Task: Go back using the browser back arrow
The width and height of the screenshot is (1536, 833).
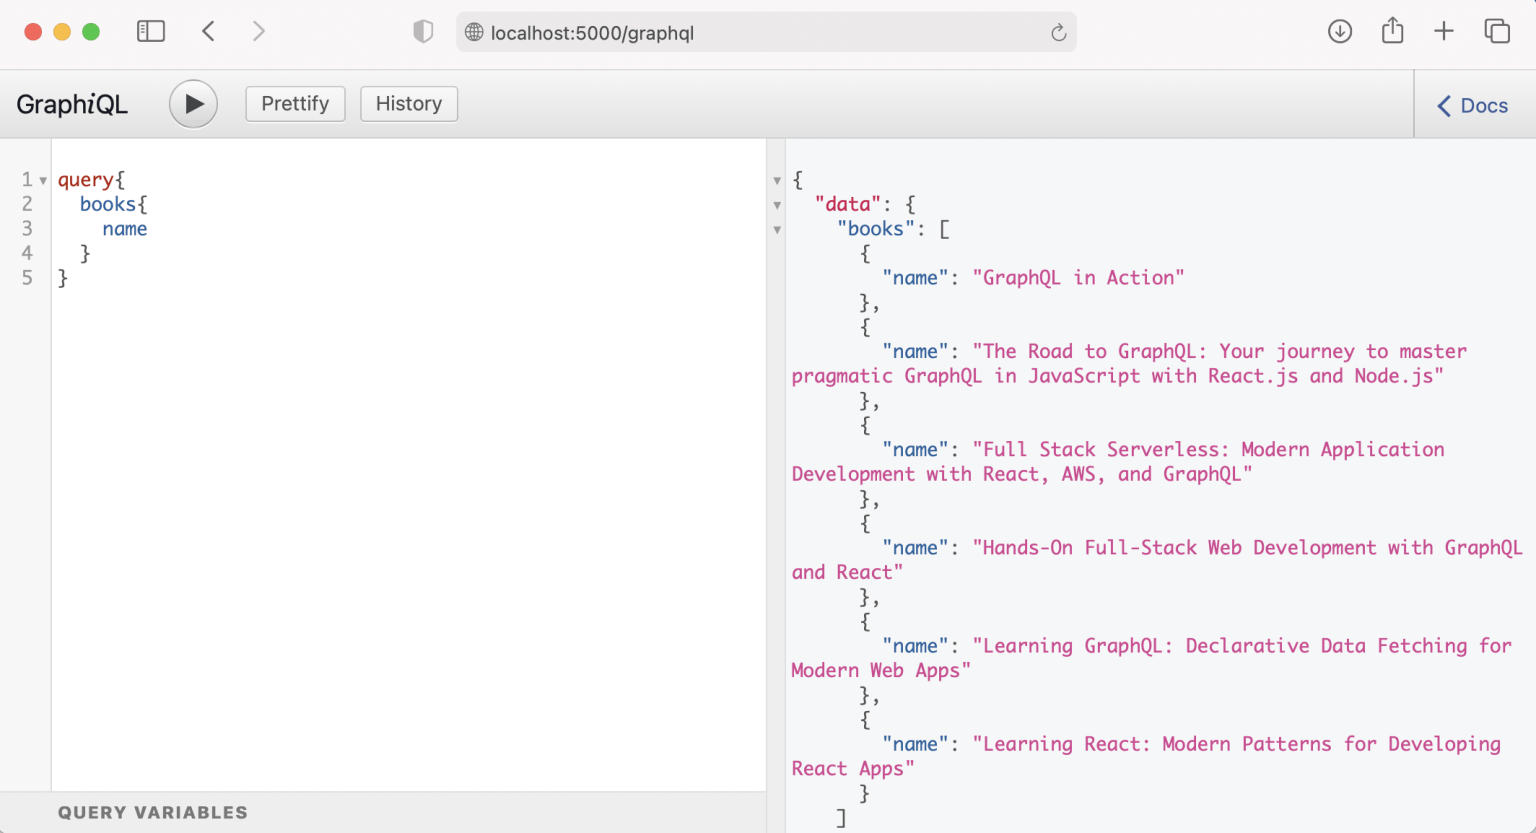Action: click(208, 32)
